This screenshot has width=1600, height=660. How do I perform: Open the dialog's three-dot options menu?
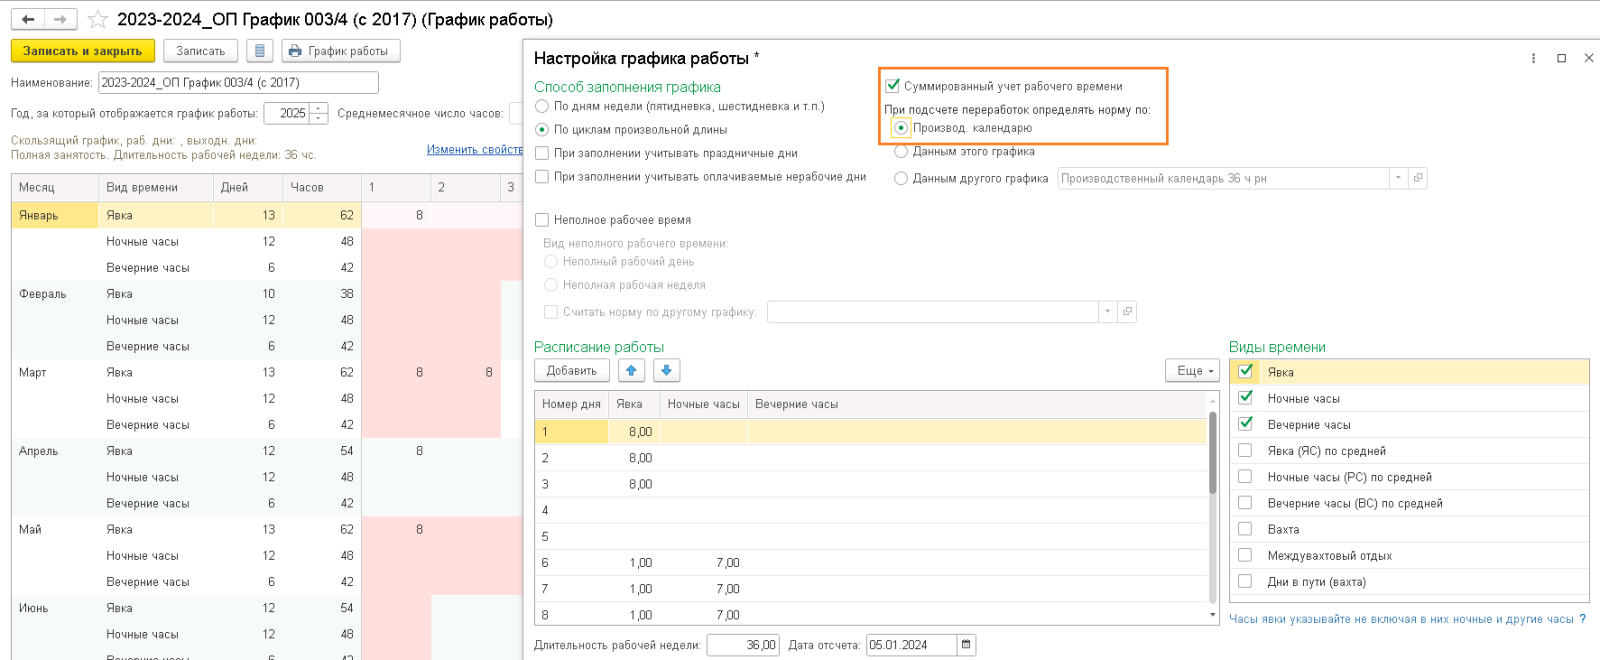click(1533, 58)
